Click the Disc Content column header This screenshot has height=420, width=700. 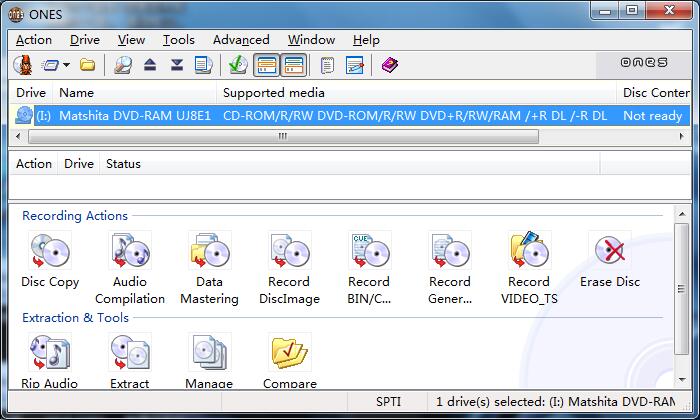(654, 93)
